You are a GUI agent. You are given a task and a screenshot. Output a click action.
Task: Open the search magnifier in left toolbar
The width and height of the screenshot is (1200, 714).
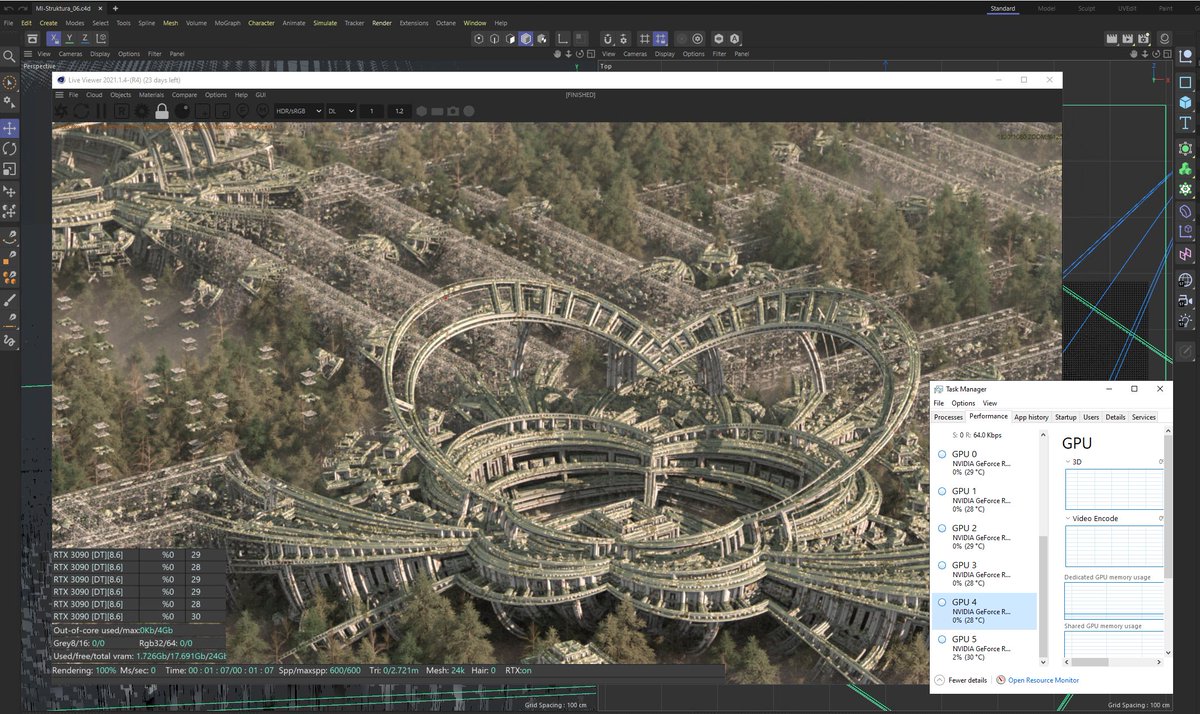tap(9, 57)
